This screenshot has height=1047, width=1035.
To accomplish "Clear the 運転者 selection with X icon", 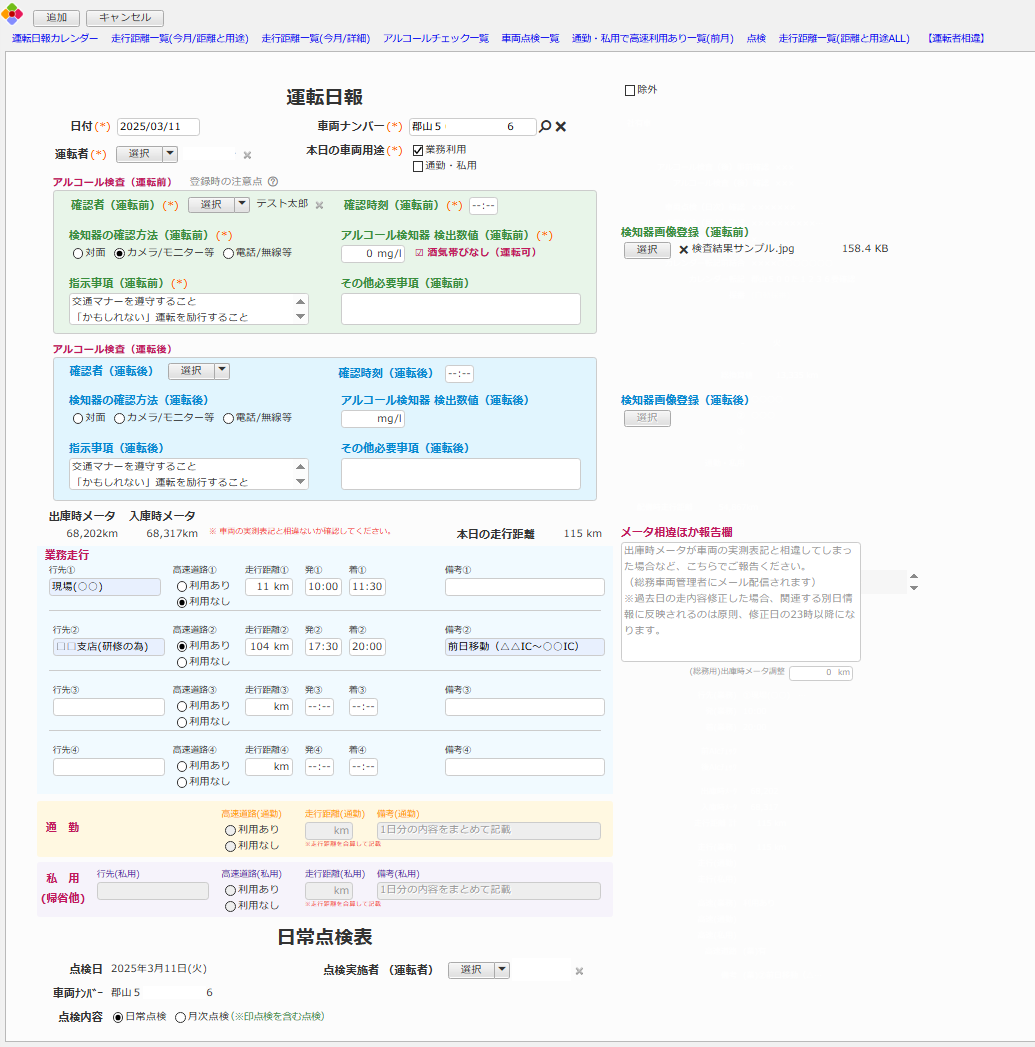I will [247, 155].
